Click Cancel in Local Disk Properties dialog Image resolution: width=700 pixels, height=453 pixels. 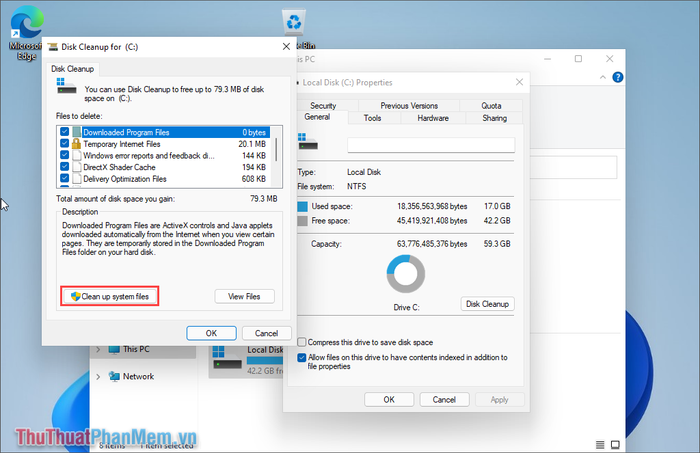pyautogui.click(x=444, y=399)
